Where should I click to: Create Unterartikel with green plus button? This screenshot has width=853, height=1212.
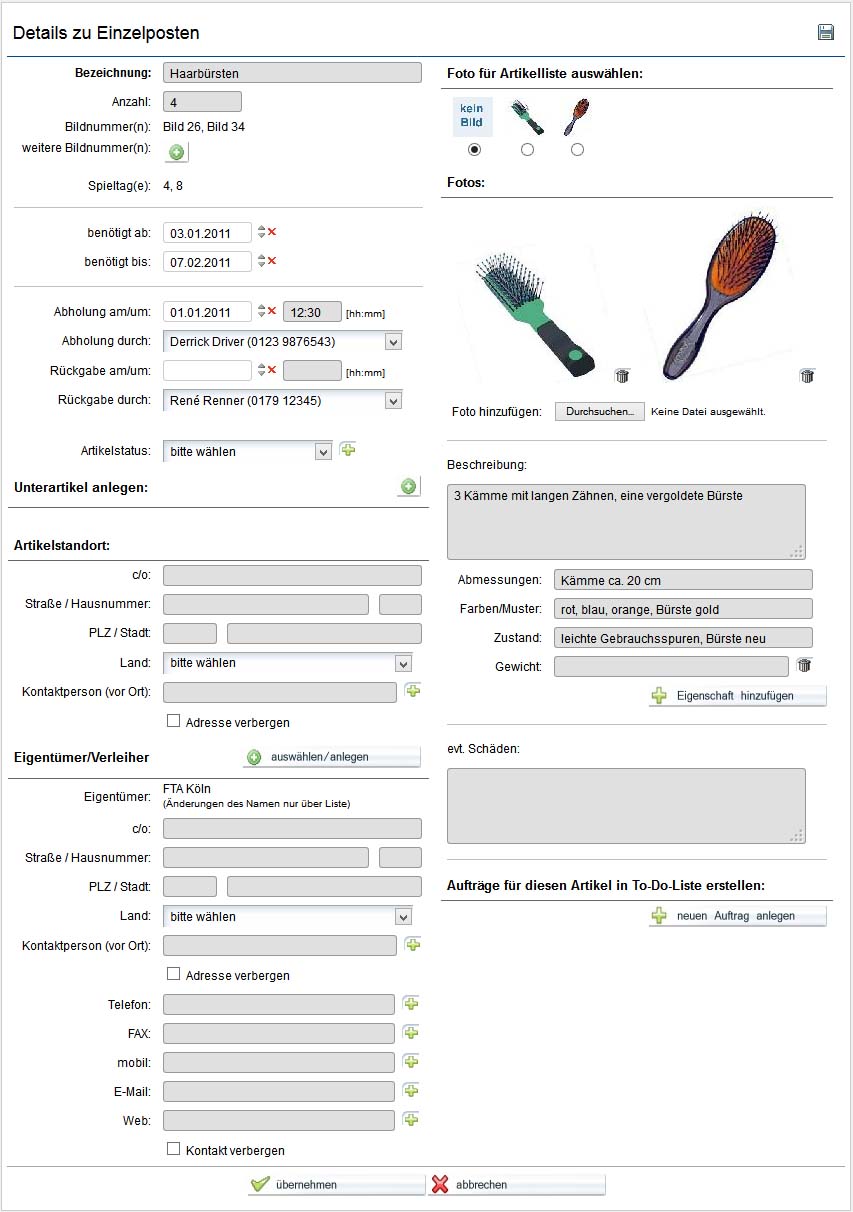click(x=408, y=487)
